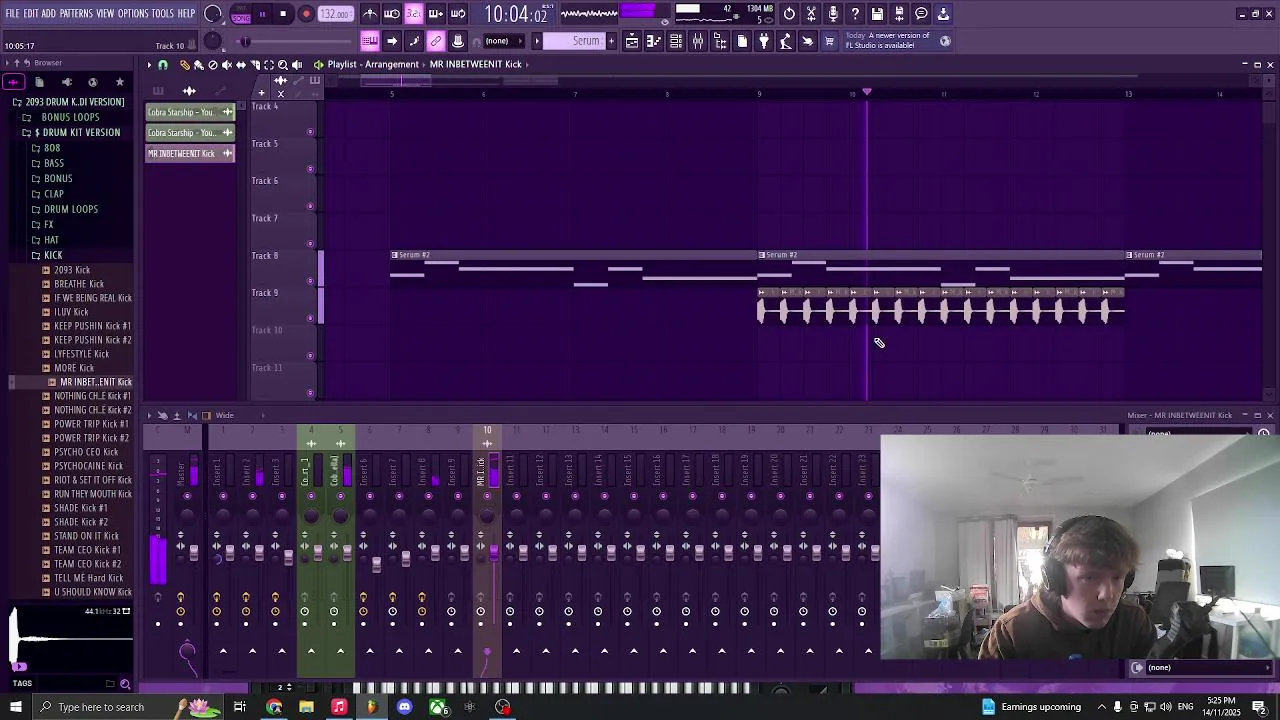The width and height of the screenshot is (1280, 720).
Task: Open Google Chrome from the taskbar
Action: (274, 707)
